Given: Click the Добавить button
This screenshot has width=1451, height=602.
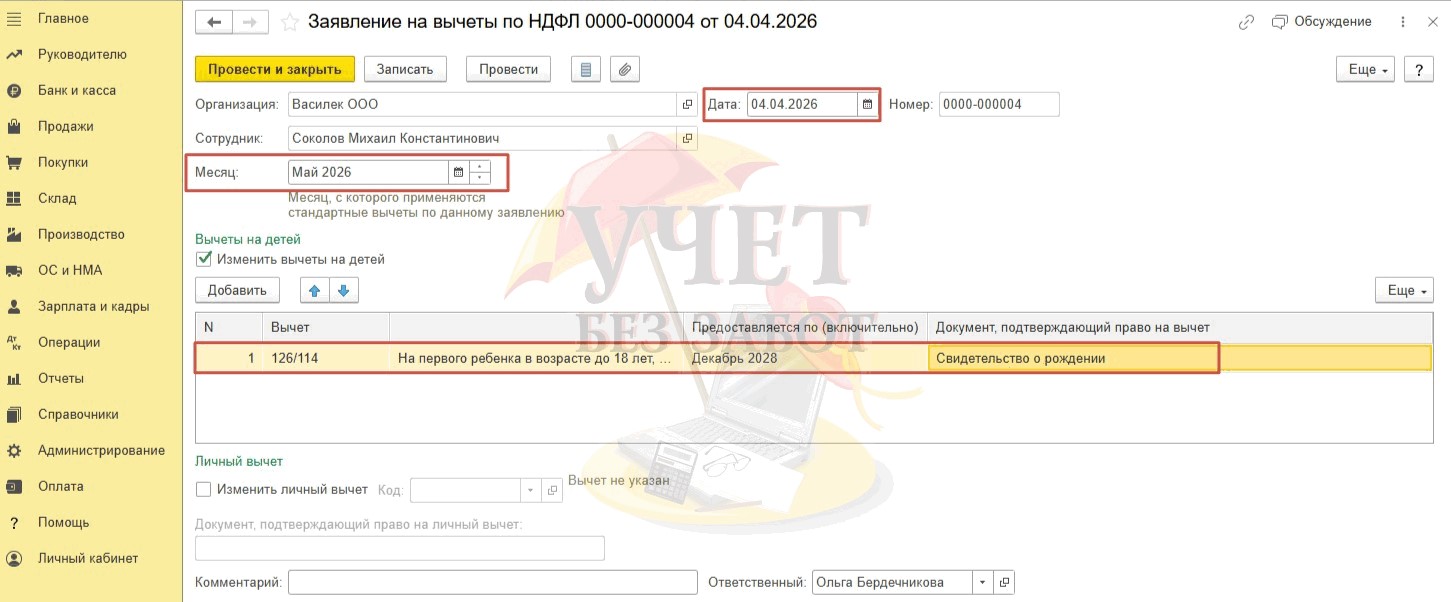Looking at the screenshot, I should click(237, 290).
